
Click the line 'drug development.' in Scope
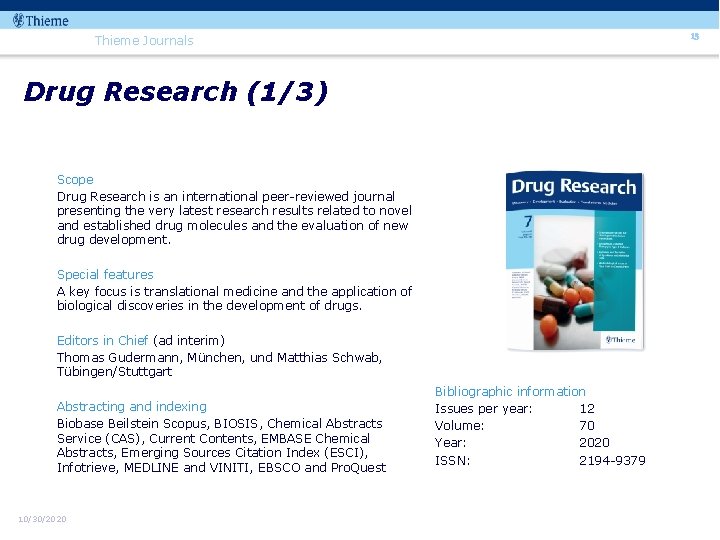(x=114, y=240)
